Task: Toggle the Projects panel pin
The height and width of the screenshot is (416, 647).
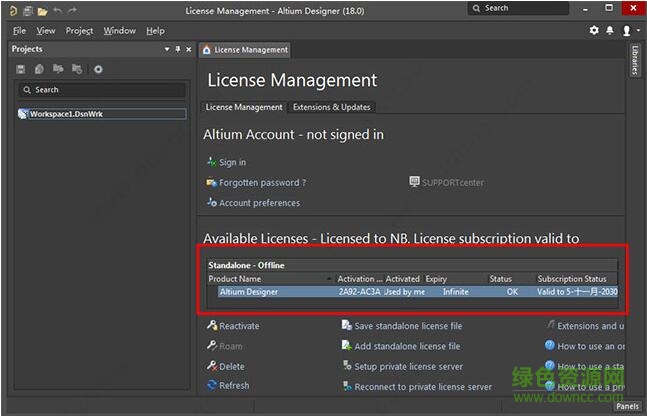Action: pos(177,49)
